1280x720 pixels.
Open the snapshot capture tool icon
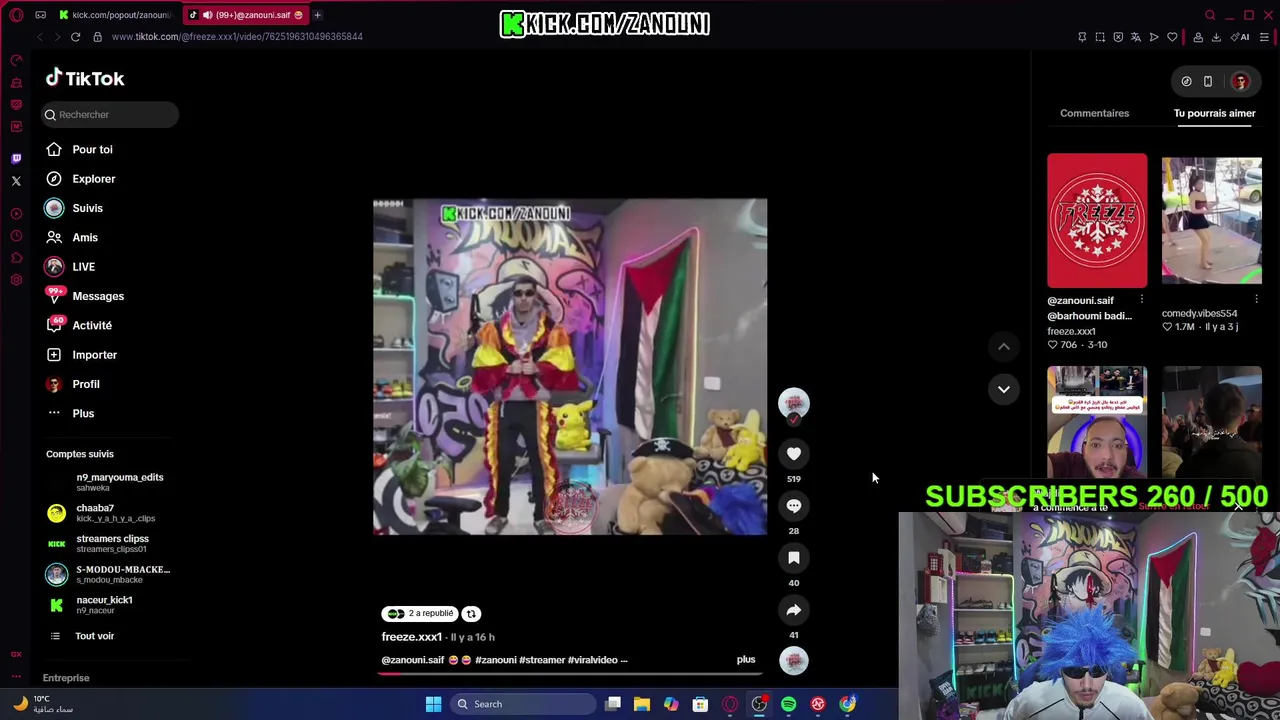click(x=1100, y=37)
